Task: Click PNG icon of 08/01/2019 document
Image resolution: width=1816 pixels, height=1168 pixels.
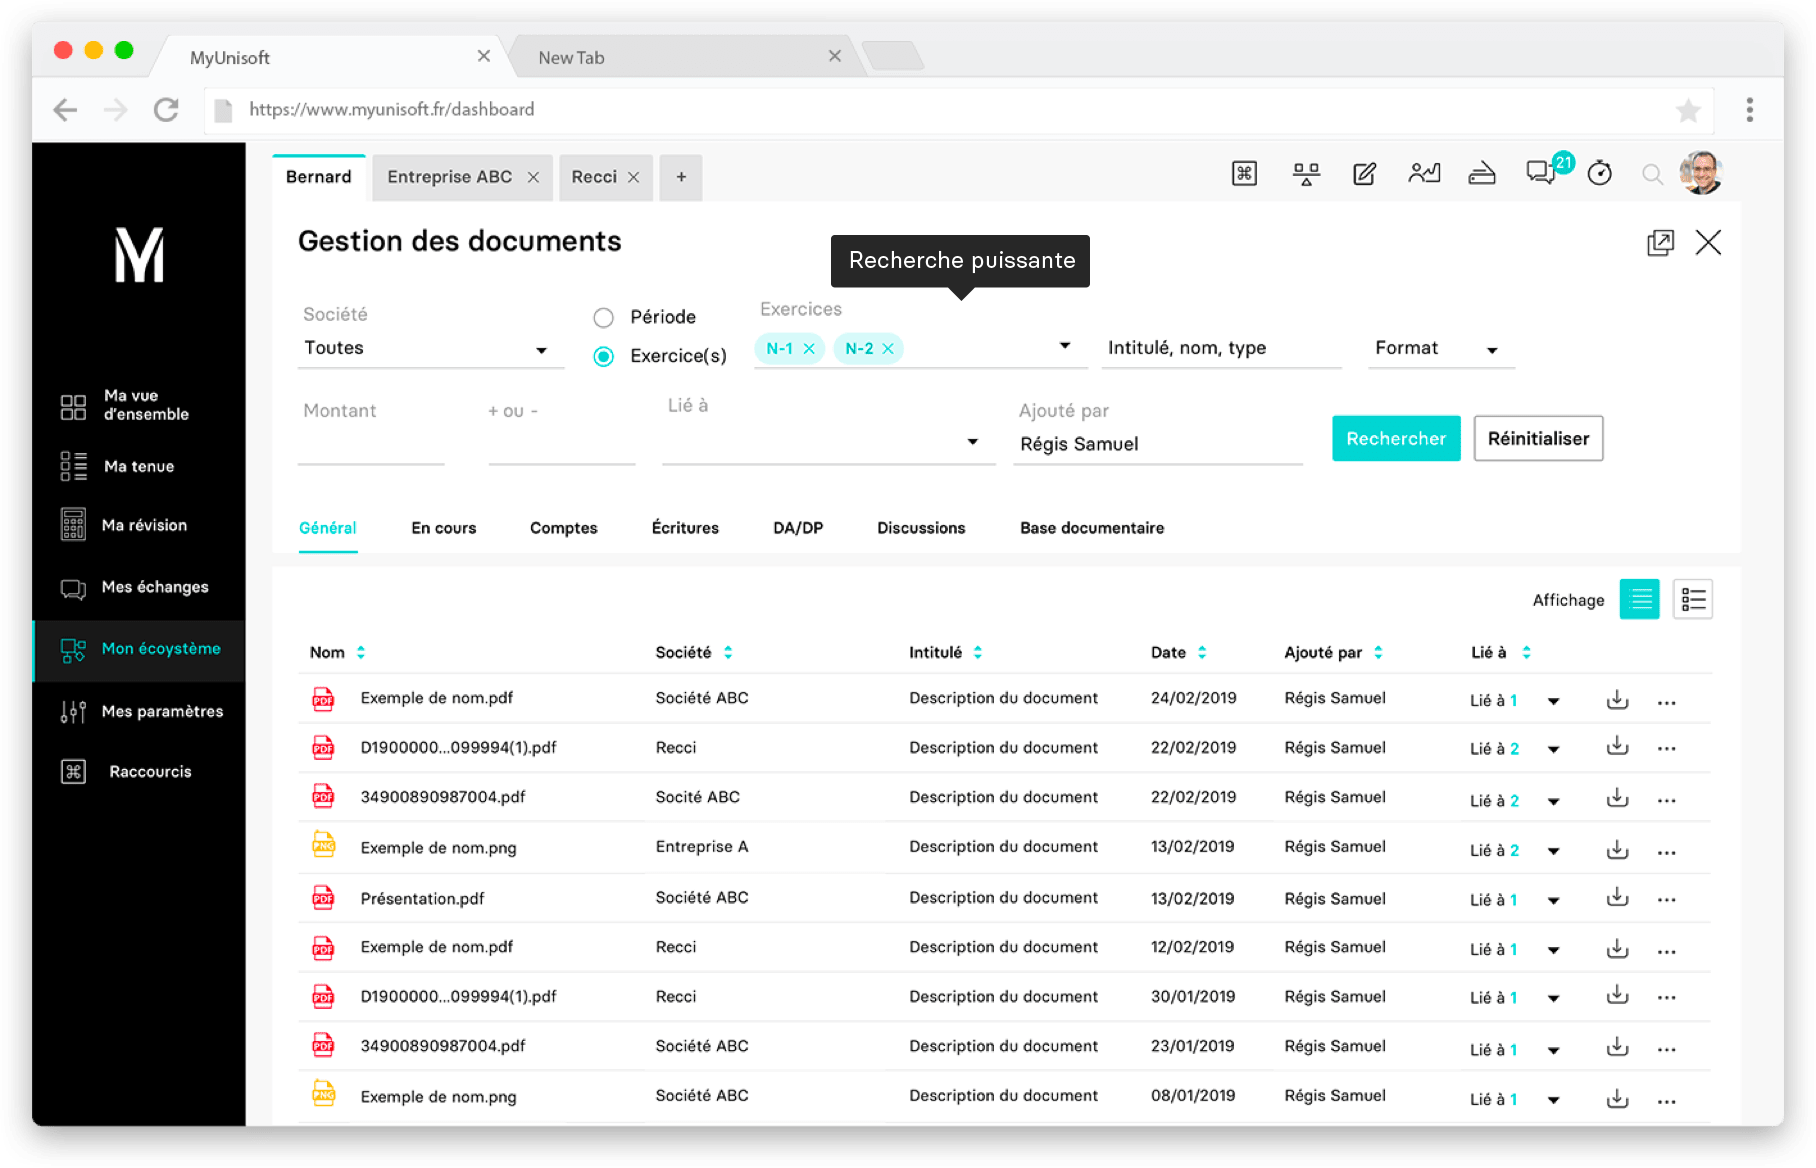Action: click(x=323, y=1093)
